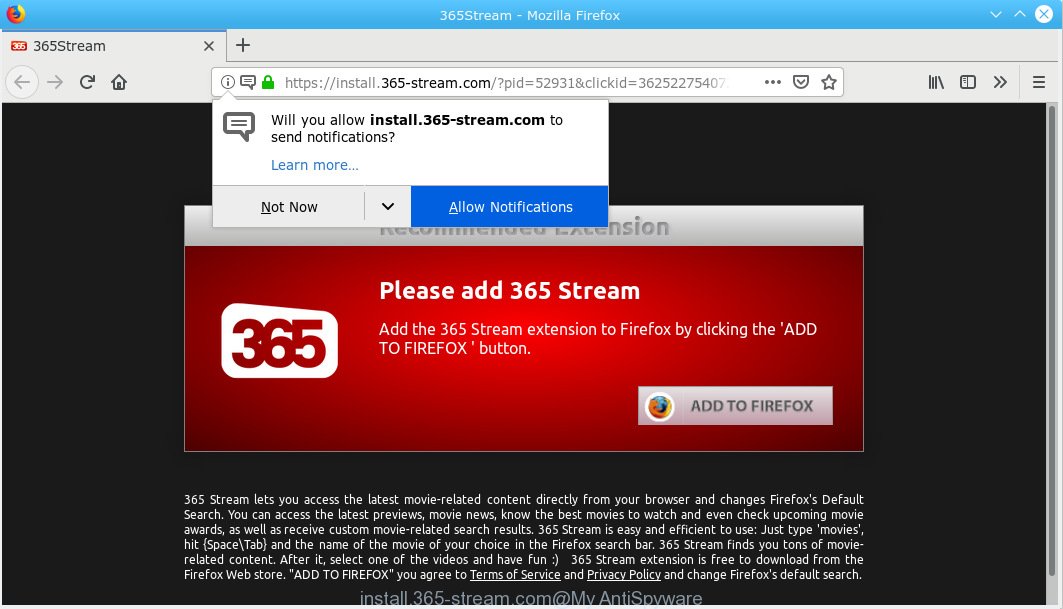
Task: Click the window shade chevron-down button
Action: point(995,14)
